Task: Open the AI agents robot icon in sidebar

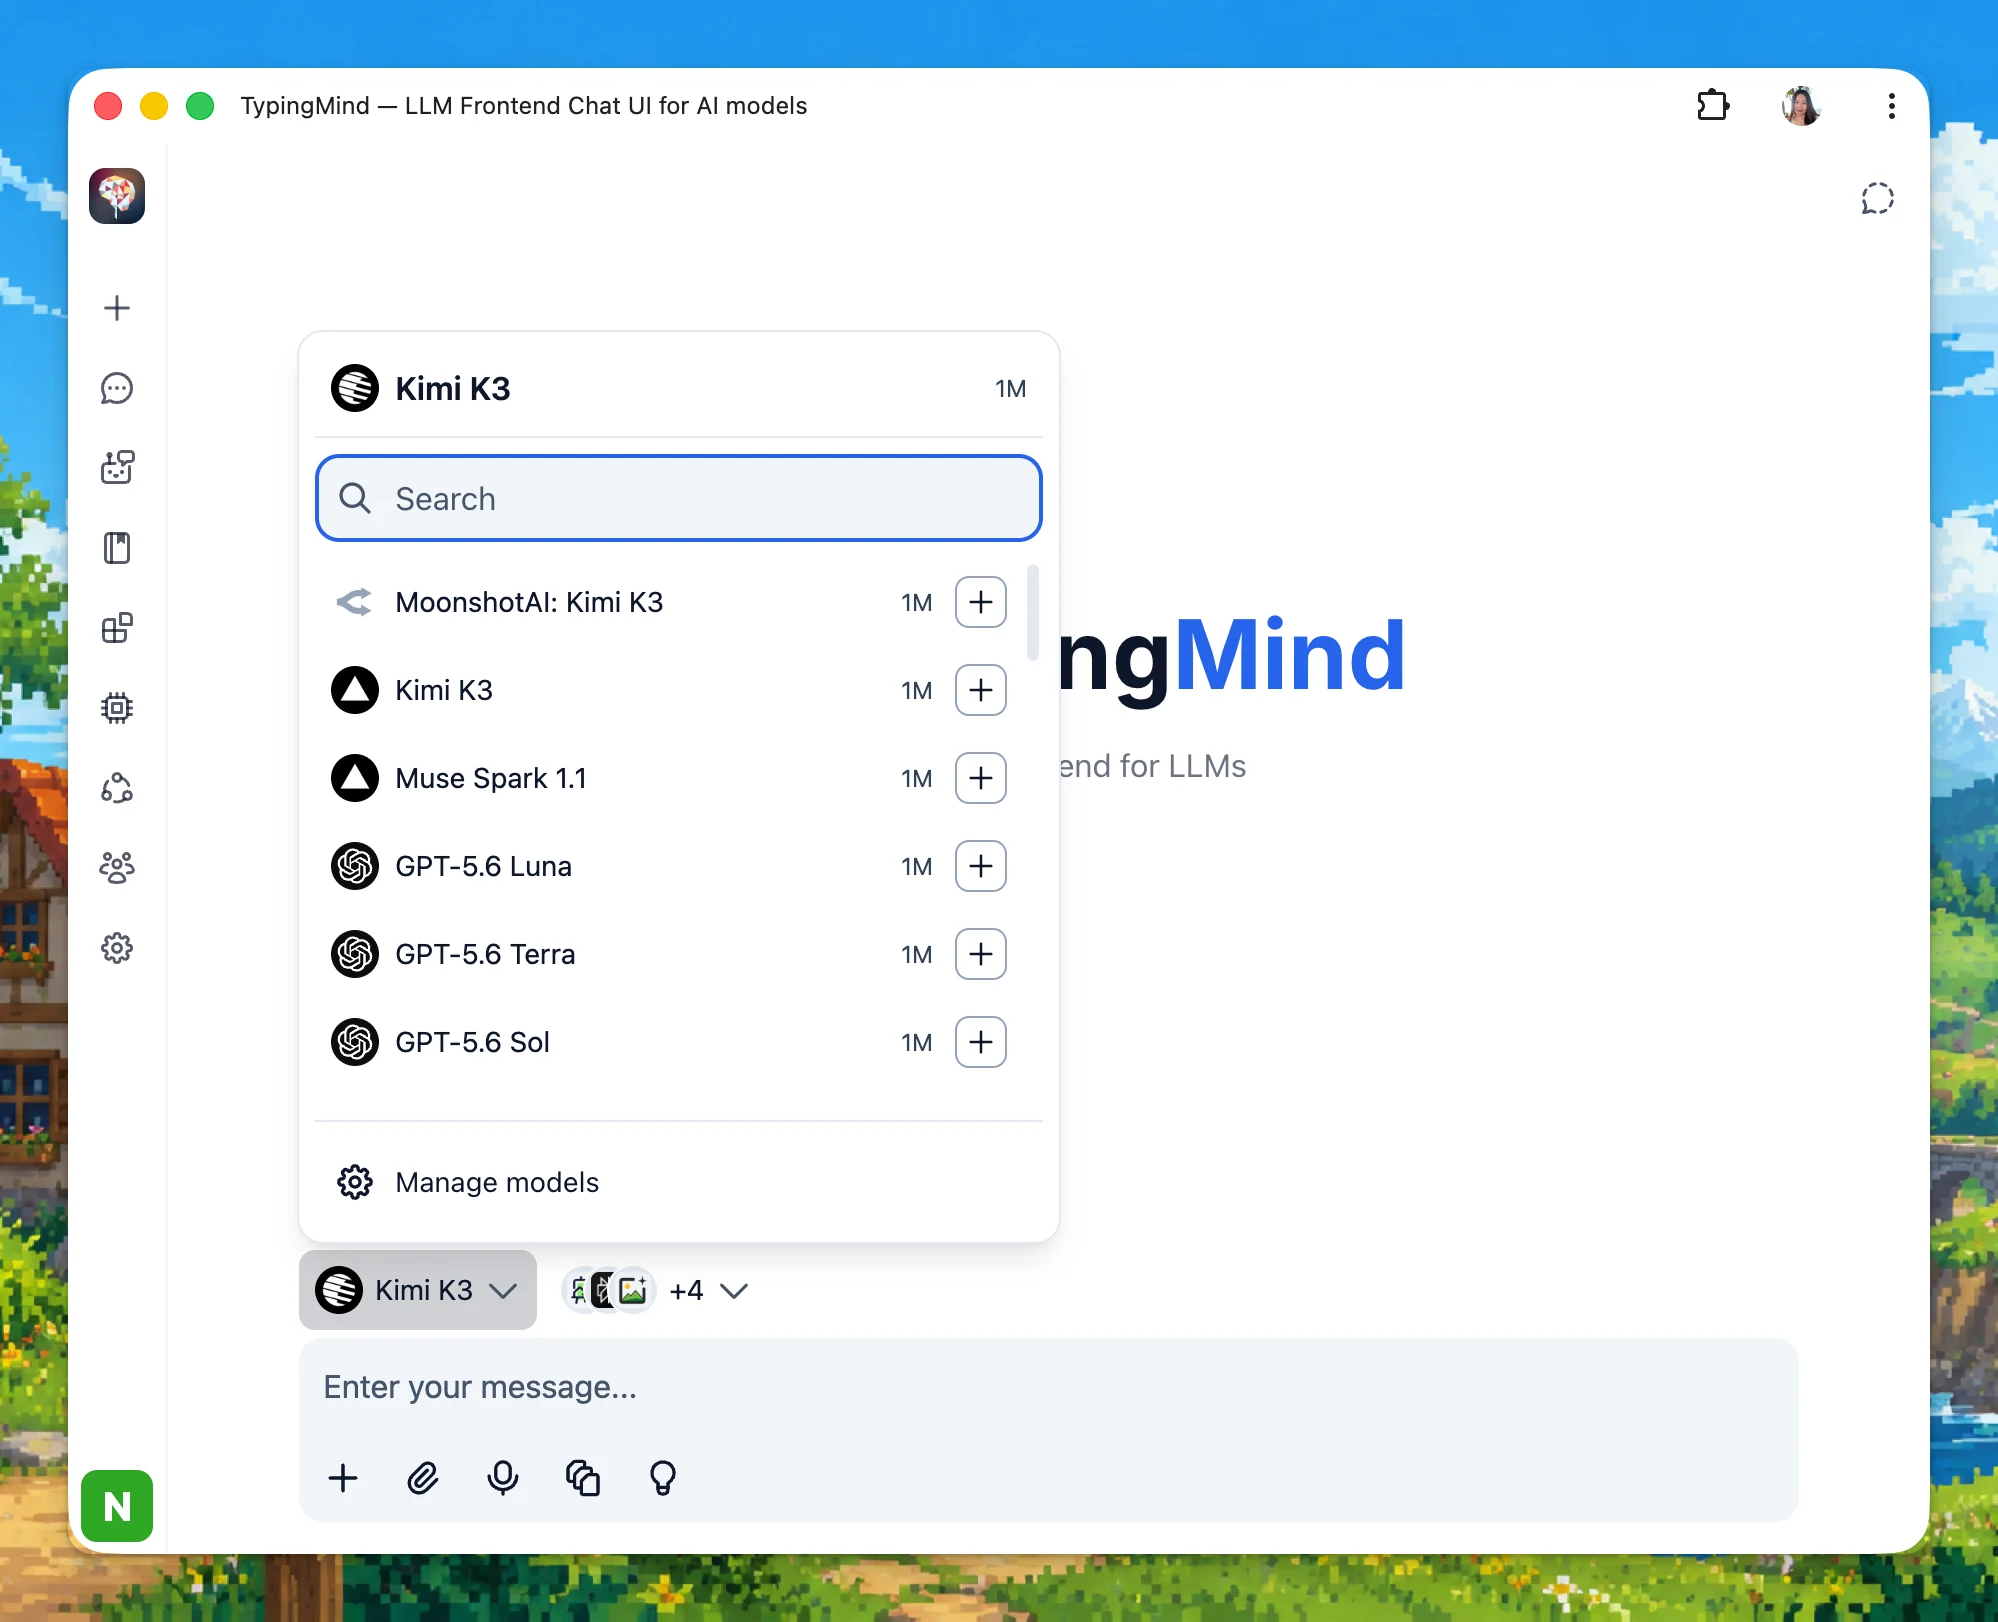Action: tap(117, 467)
